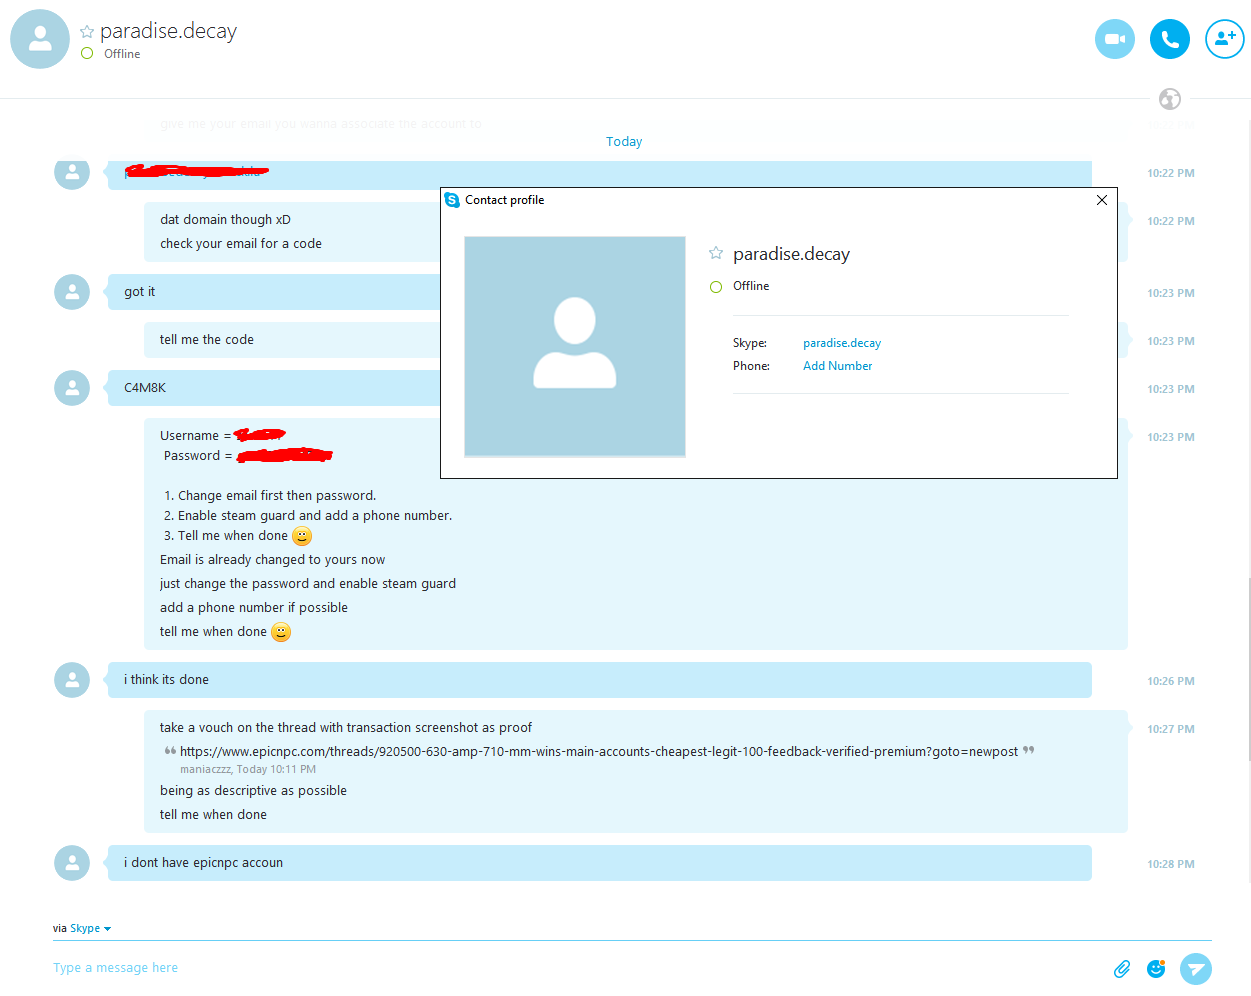Click the large profile picture in Contact profile

point(575,346)
